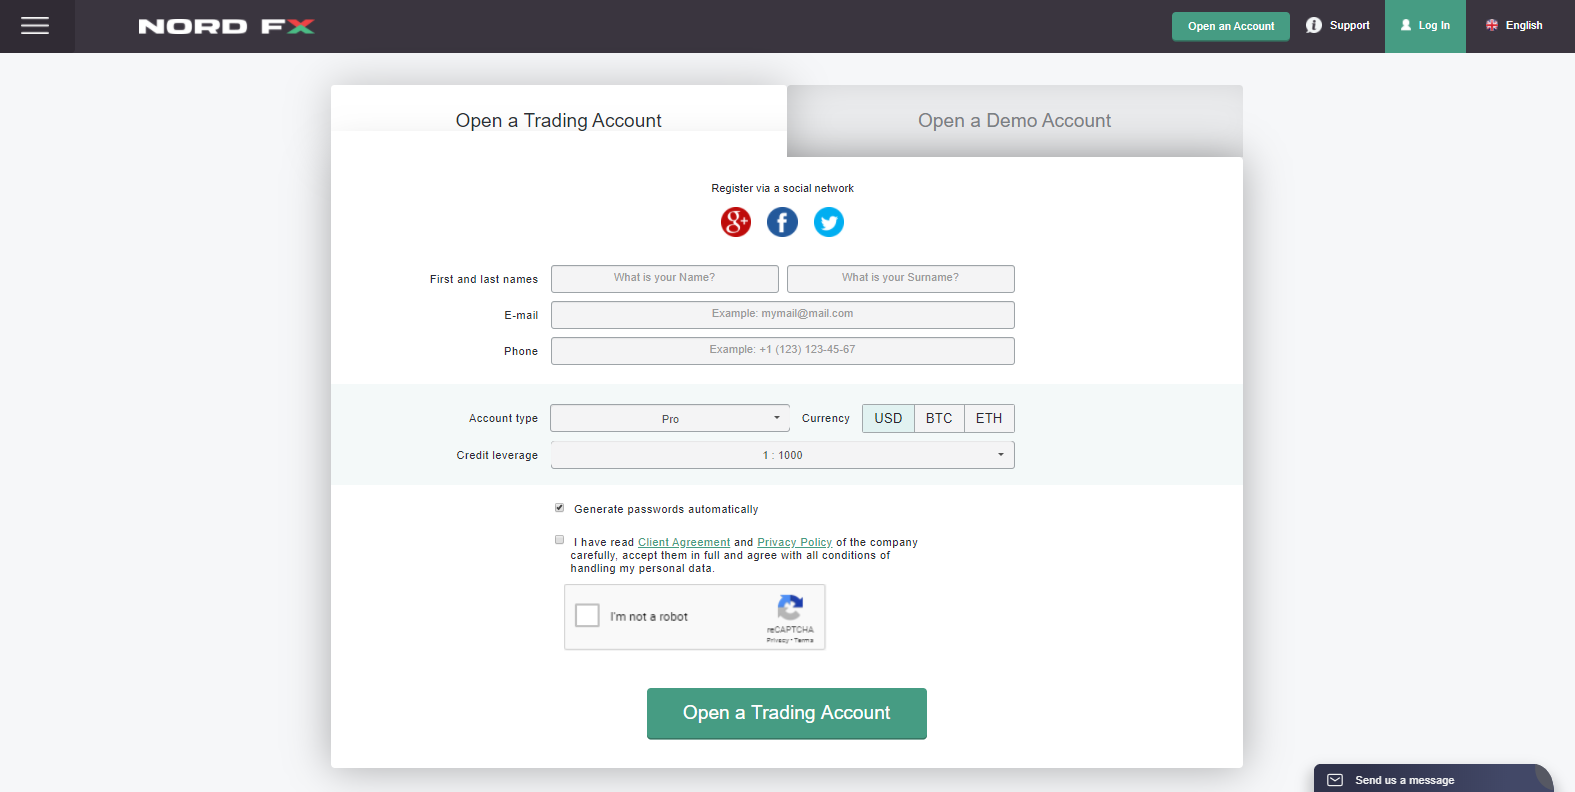This screenshot has height=792, width=1575.
Task: Click the first name input field
Action: (665, 278)
